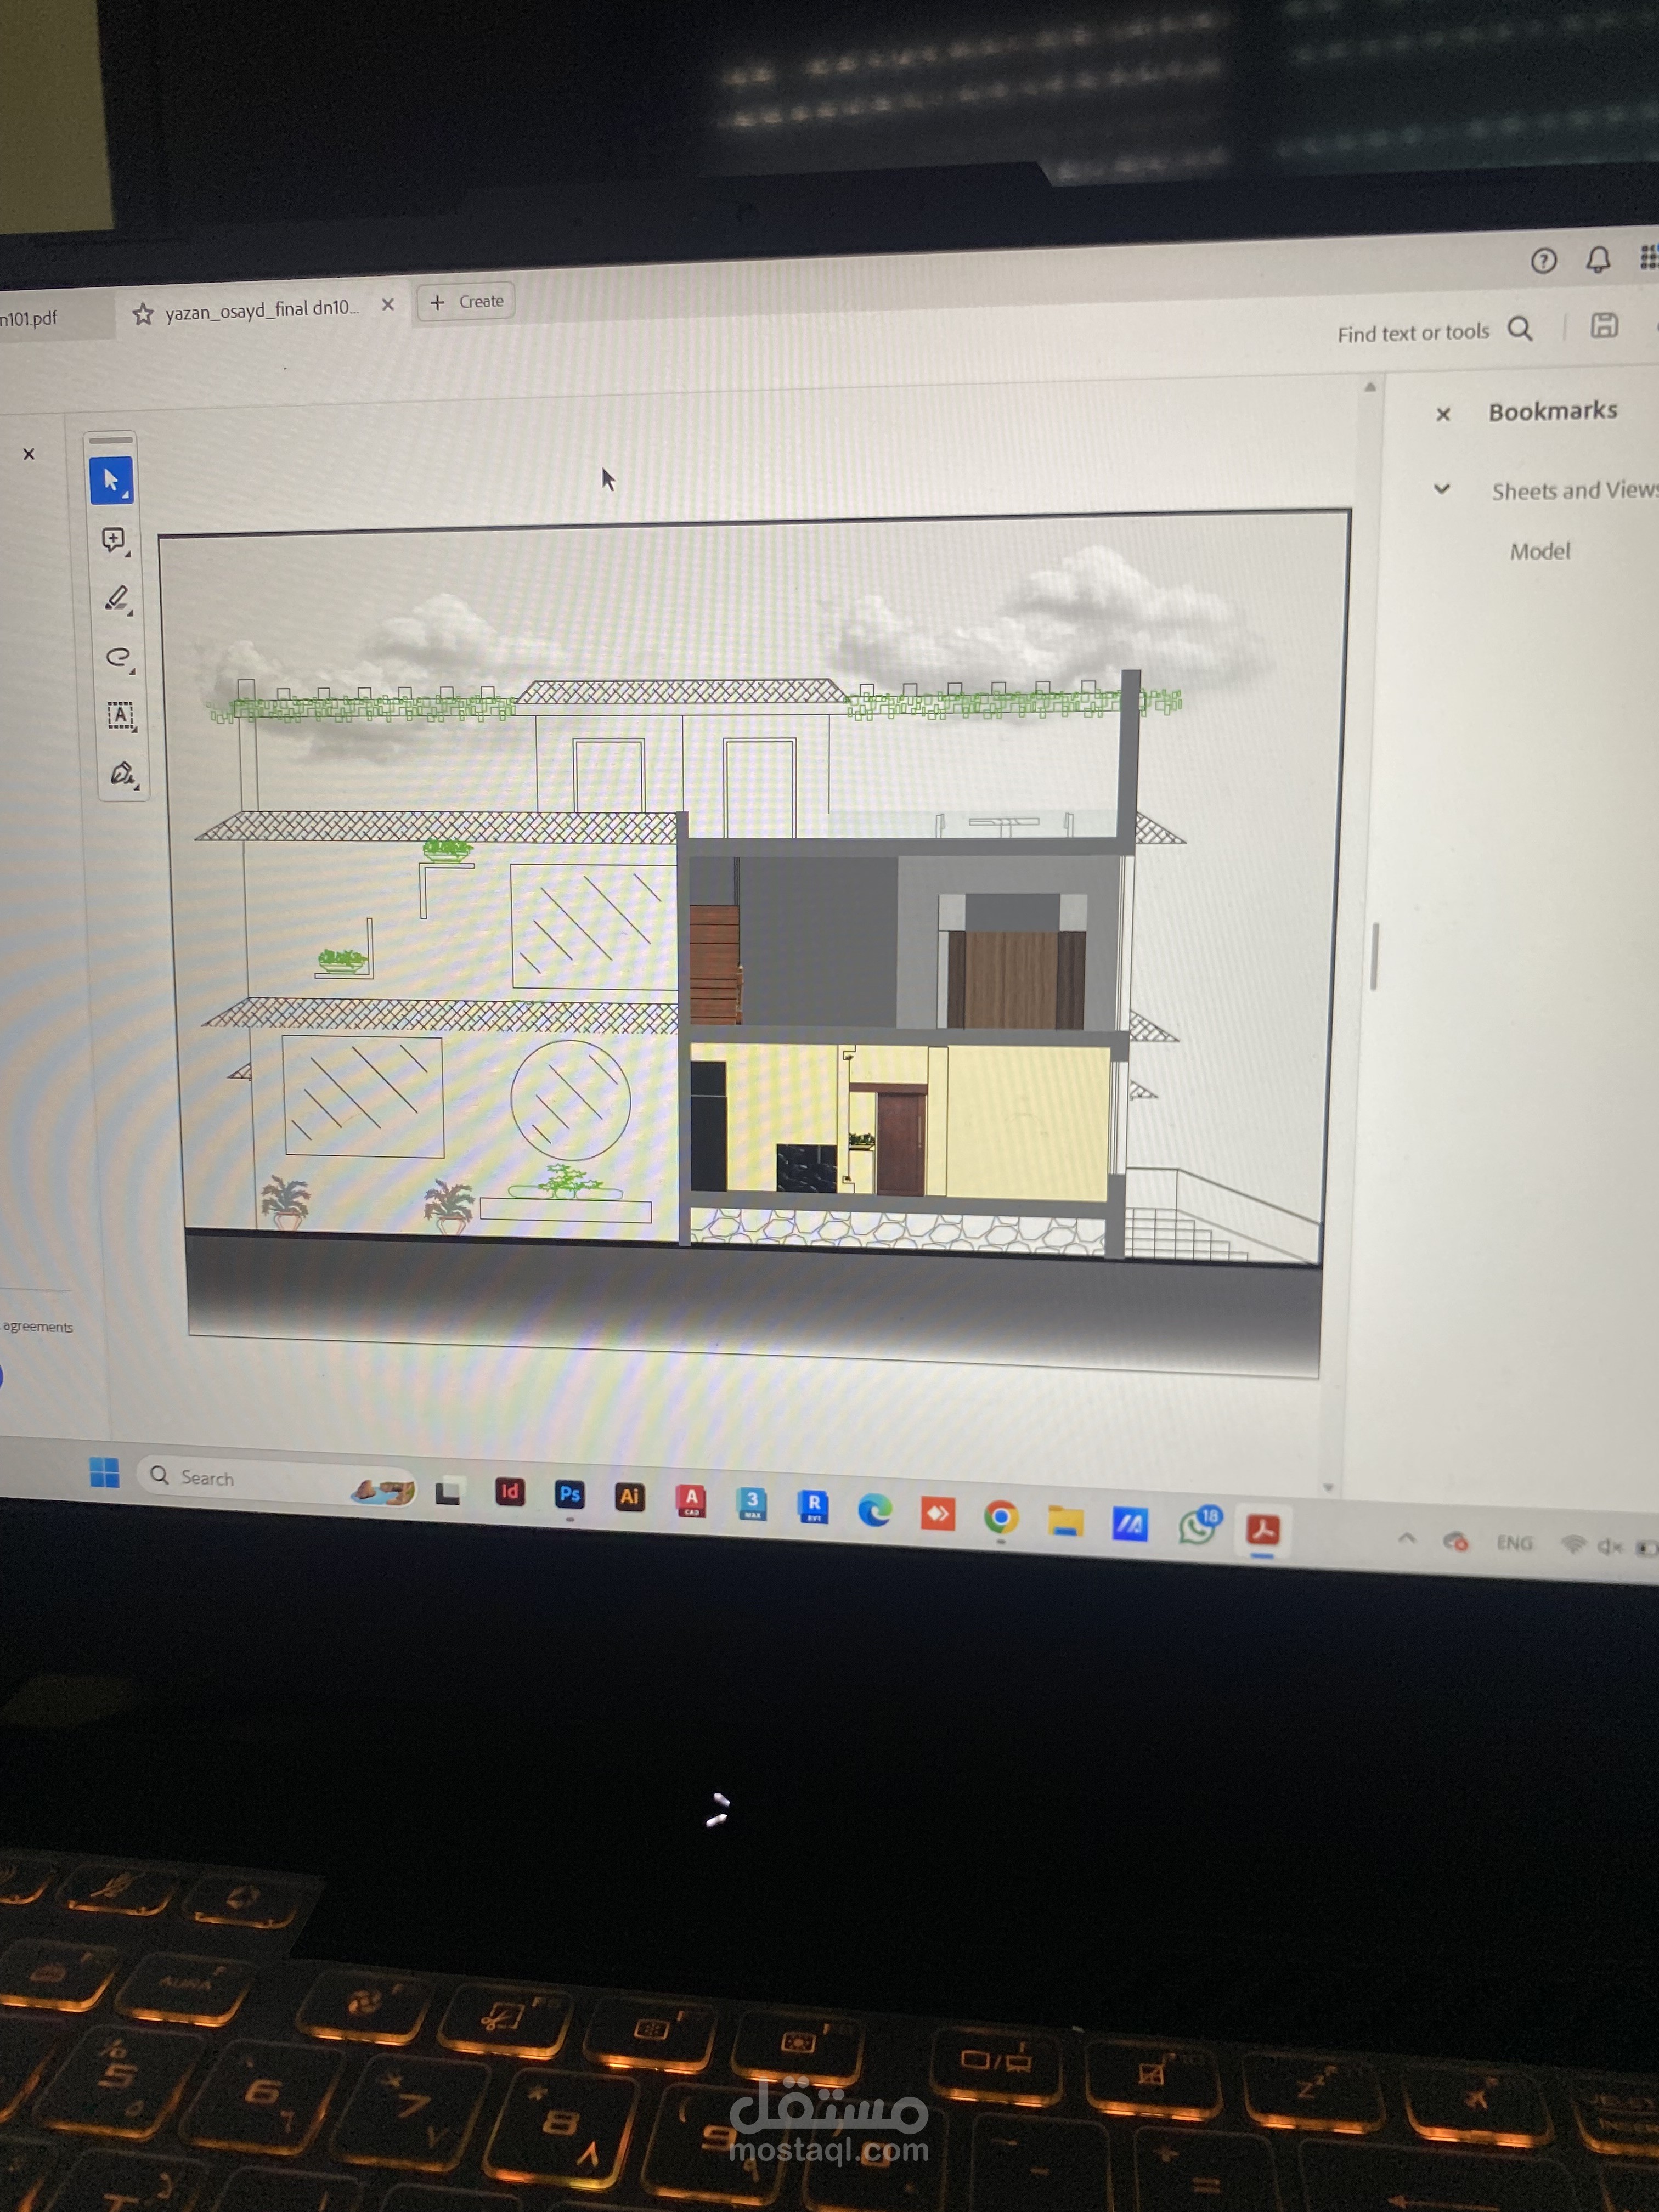1659x2212 pixels.
Task: Switch to Google Chrome on taskbar
Action: tap(1001, 1517)
